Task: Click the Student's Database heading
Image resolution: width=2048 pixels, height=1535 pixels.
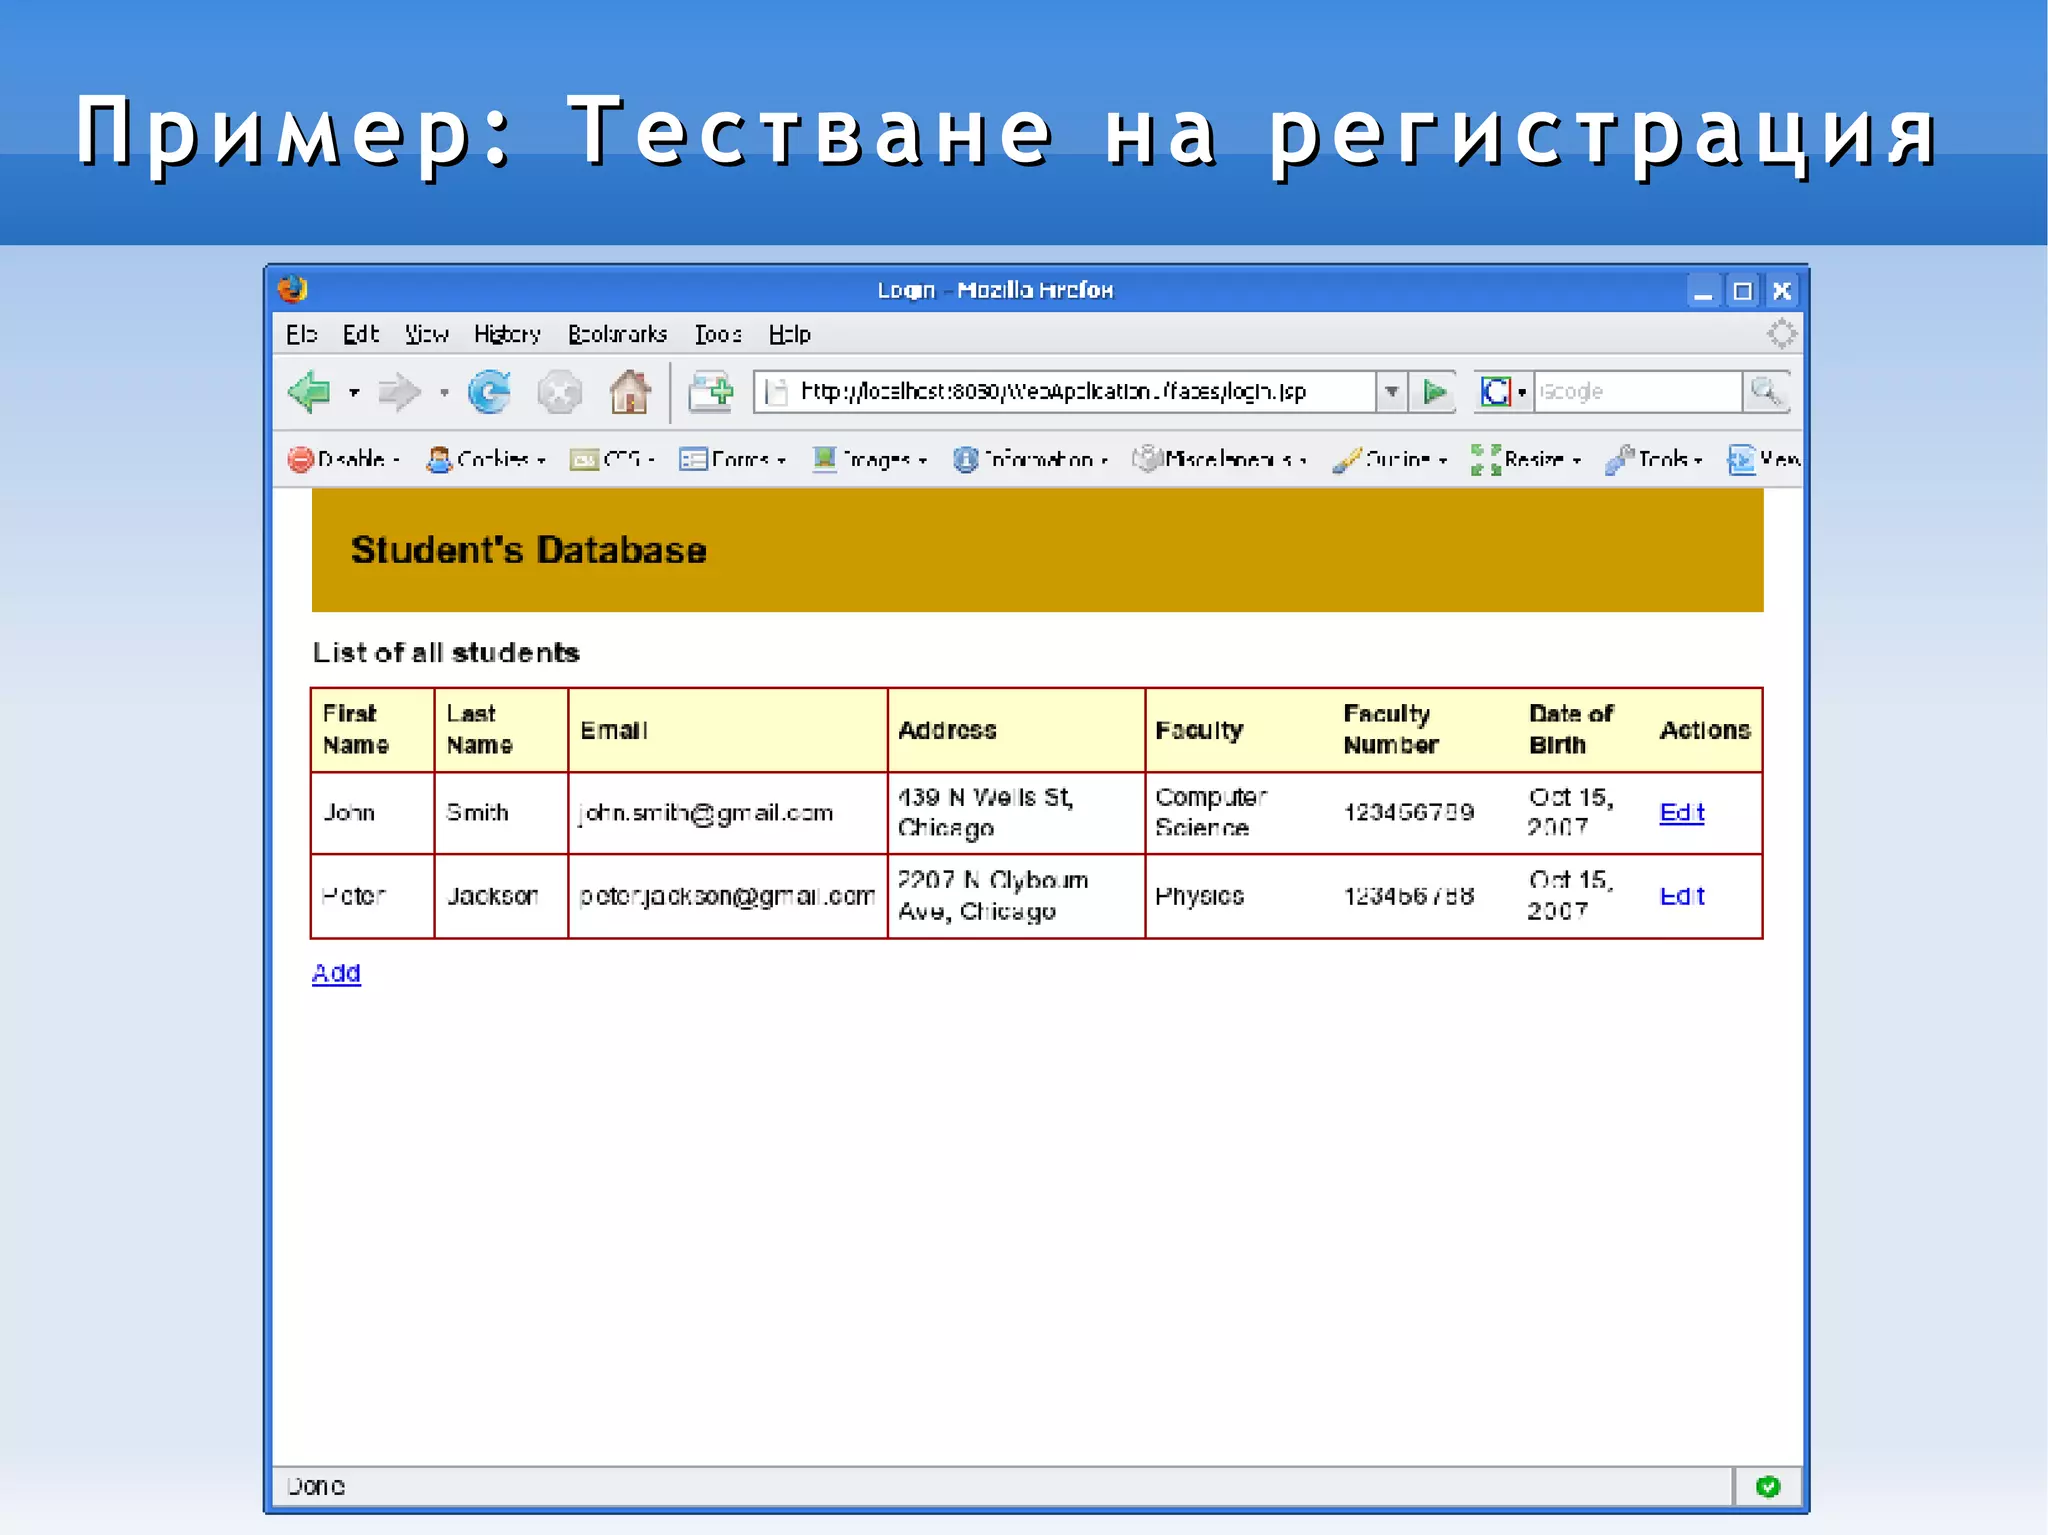Action: click(x=528, y=550)
